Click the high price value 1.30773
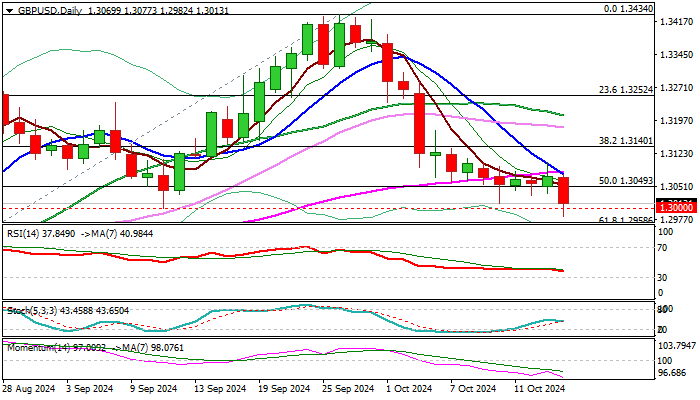The width and height of the screenshot is (700, 400). point(140,11)
